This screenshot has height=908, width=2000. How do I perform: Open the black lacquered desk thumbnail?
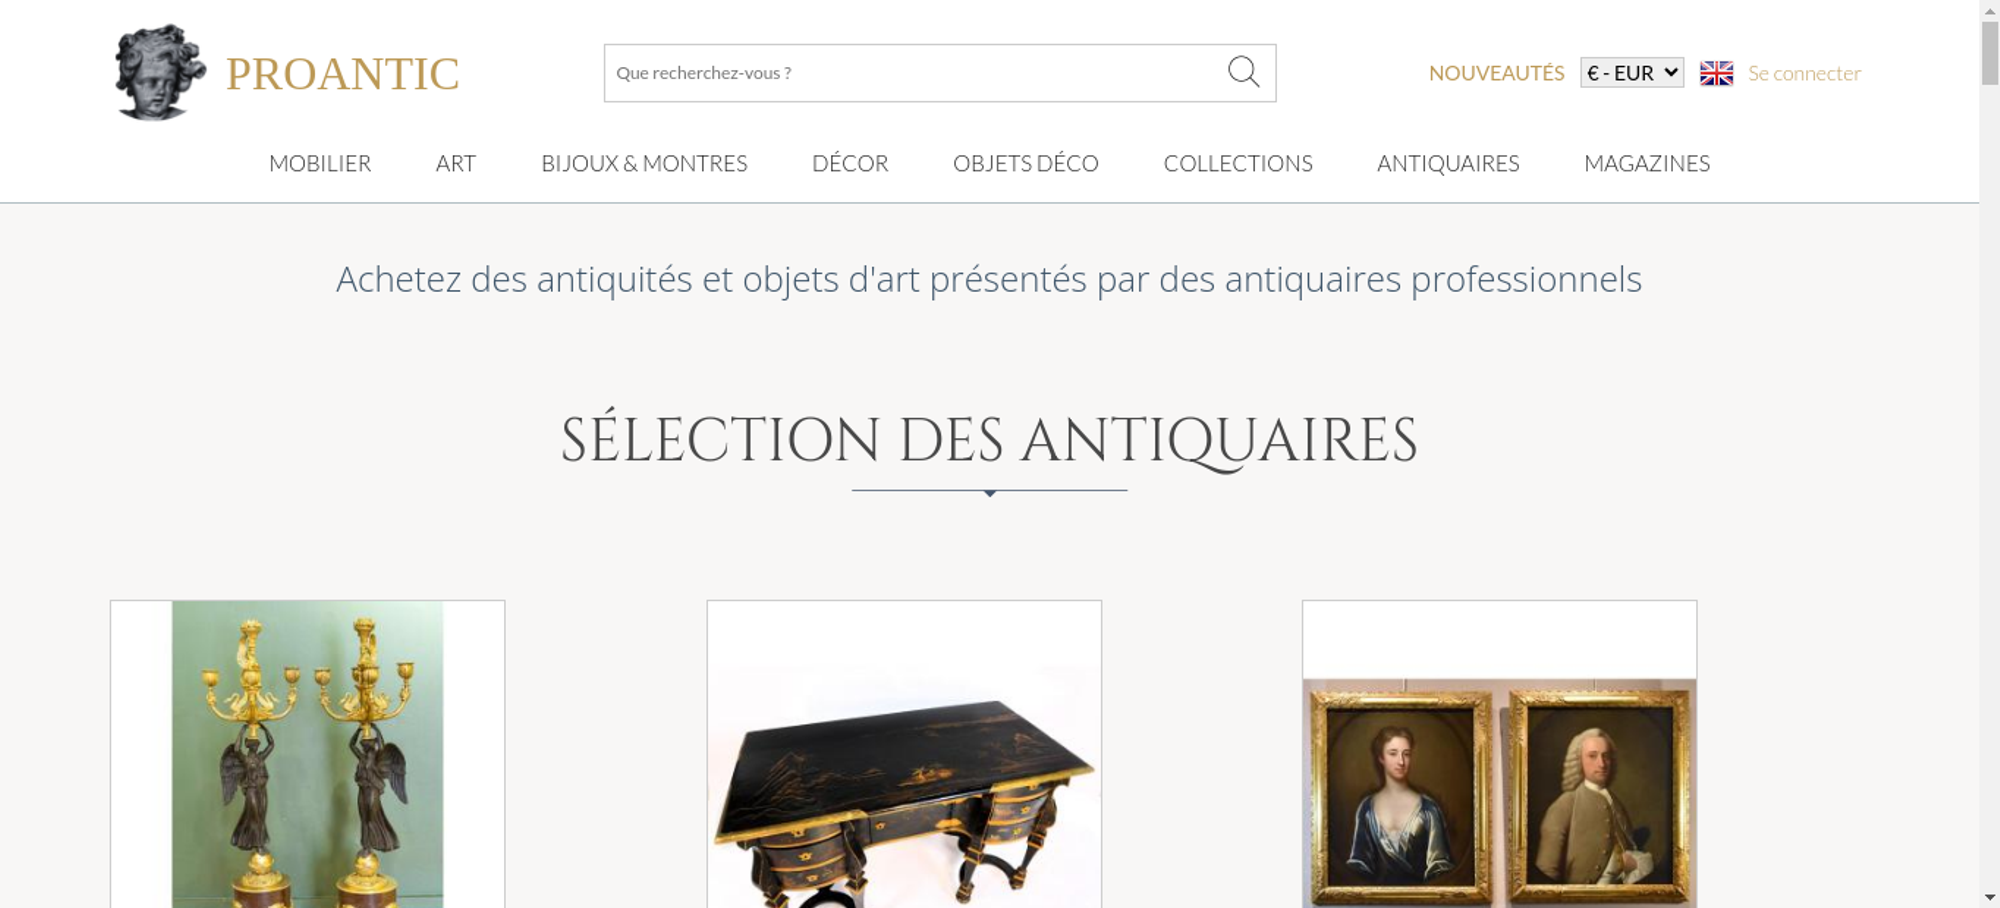click(904, 754)
